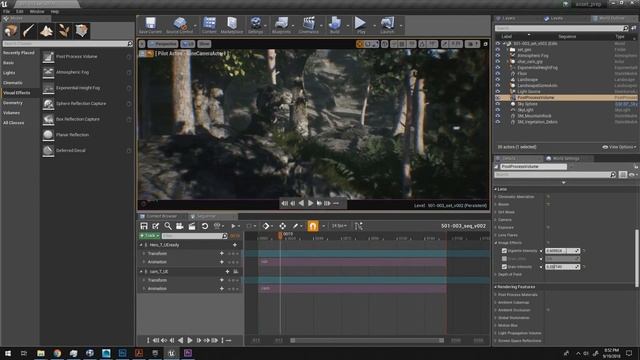Click the Sequencer render movie clapper icon
640x360 pixels.
pyautogui.click(x=192, y=226)
